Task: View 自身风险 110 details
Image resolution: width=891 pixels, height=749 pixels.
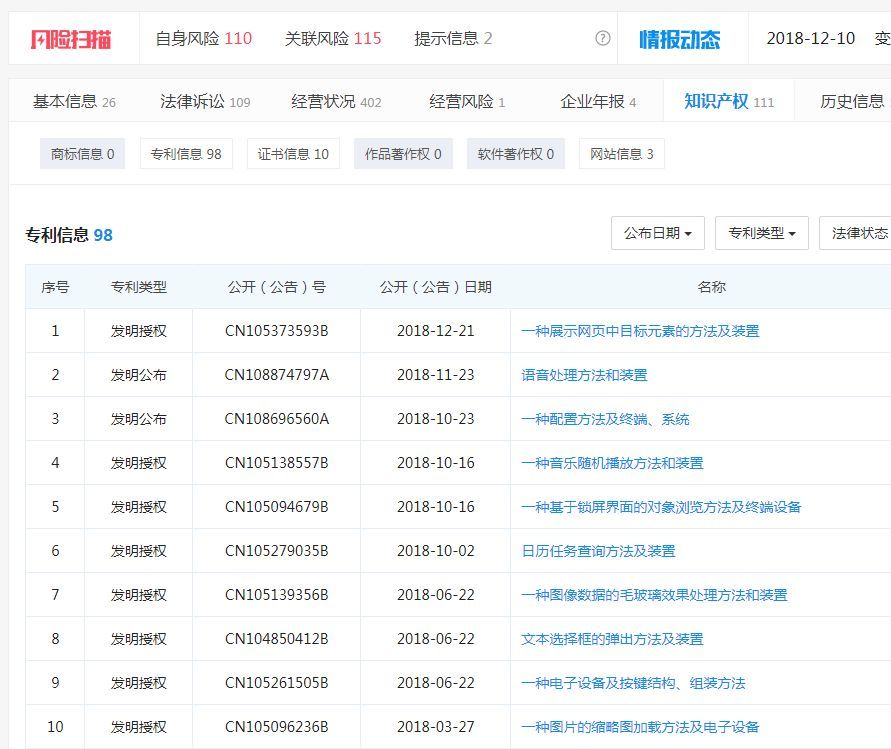Action: point(203,38)
